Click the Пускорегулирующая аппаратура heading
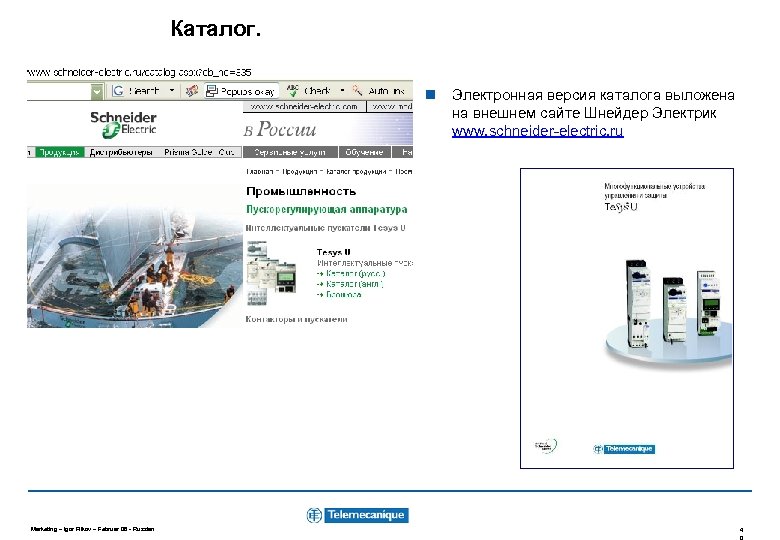Image resolution: width=780 pixels, height=540 pixels. click(x=326, y=209)
